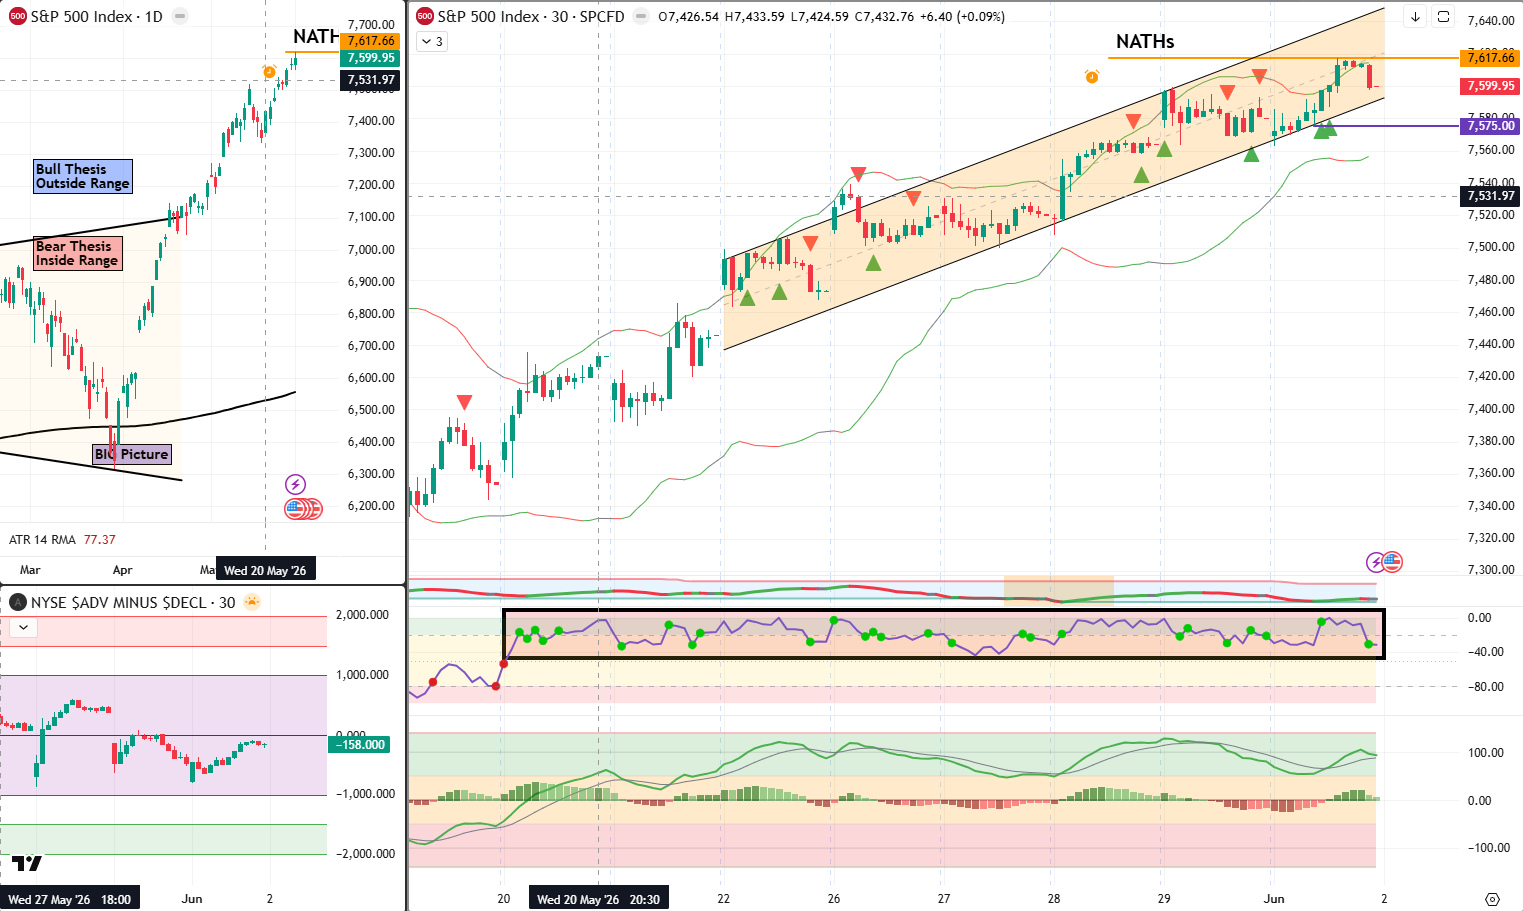The image size is (1523, 911).
Task: Expand the collapsed indicator legend labeled '3'
Action: 432,41
